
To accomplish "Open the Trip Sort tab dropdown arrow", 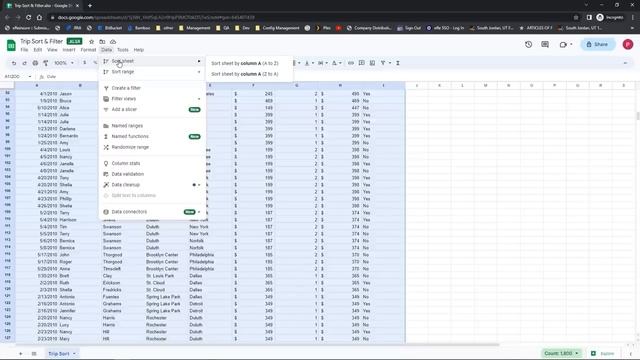I will pyautogui.click(x=74, y=353).
